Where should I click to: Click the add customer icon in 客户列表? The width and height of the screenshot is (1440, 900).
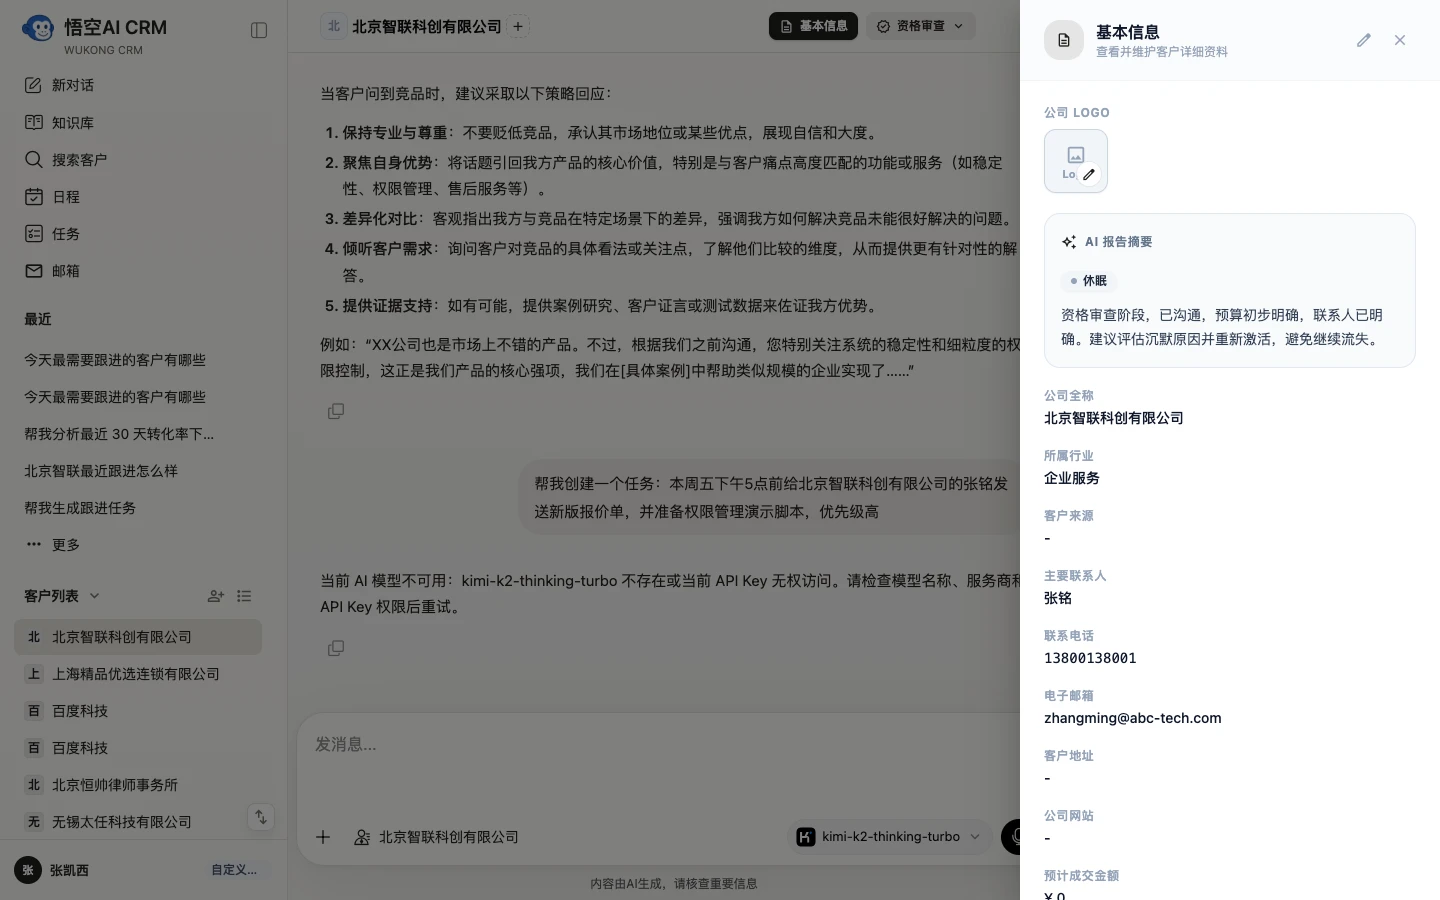tap(216, 596)
